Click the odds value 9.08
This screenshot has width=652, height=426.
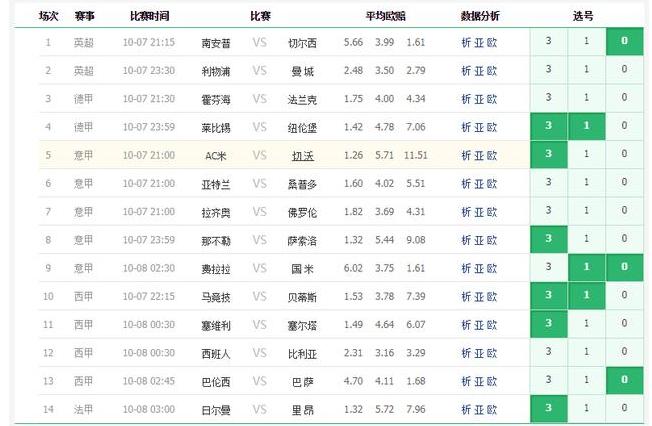tap(416, 240)
